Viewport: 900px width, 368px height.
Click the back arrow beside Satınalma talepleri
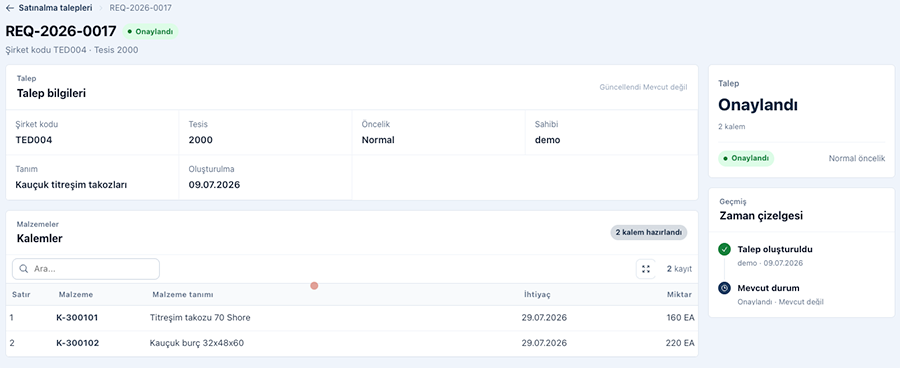point(10,8)
